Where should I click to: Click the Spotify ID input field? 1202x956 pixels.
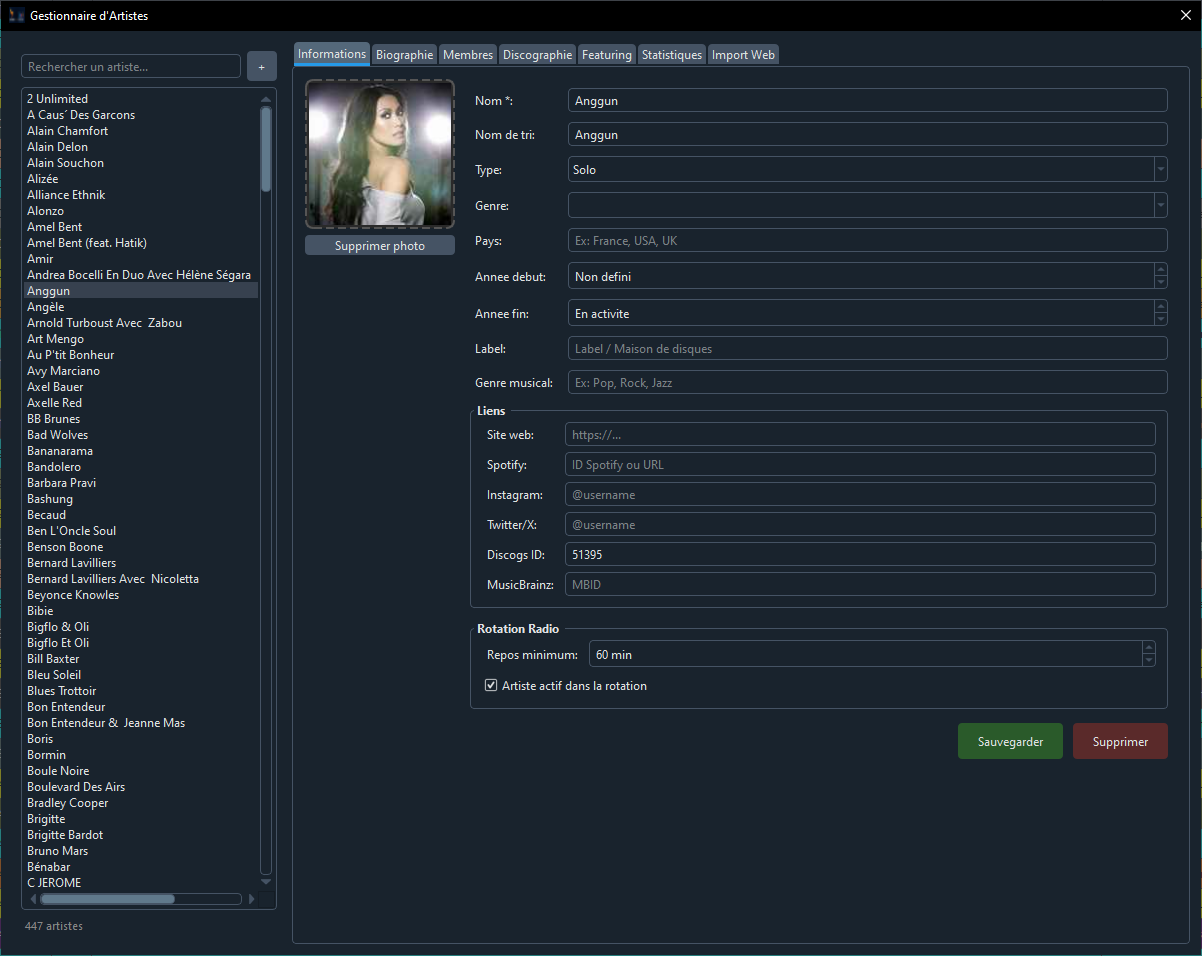click(860, 465)
